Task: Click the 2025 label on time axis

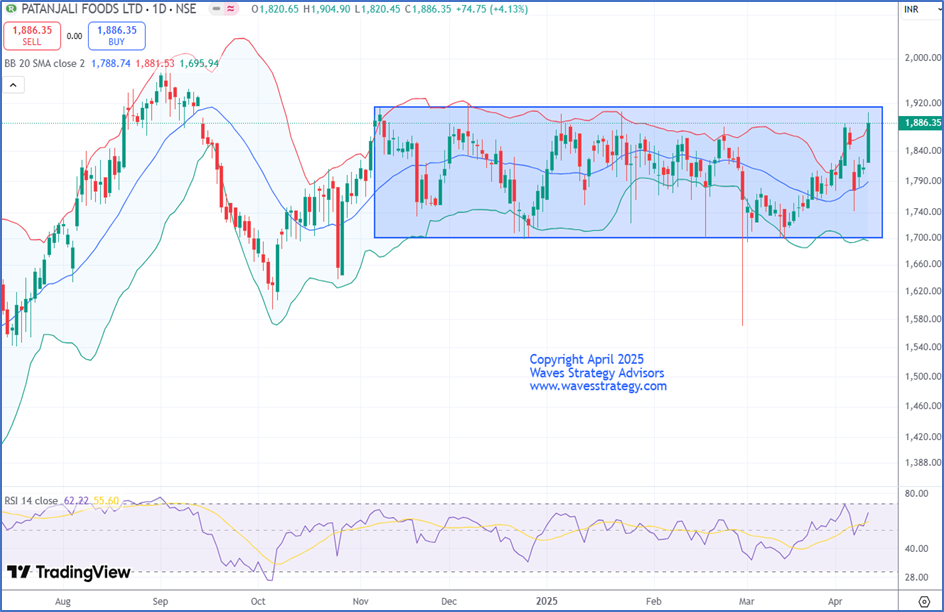Action: [547, 601]
